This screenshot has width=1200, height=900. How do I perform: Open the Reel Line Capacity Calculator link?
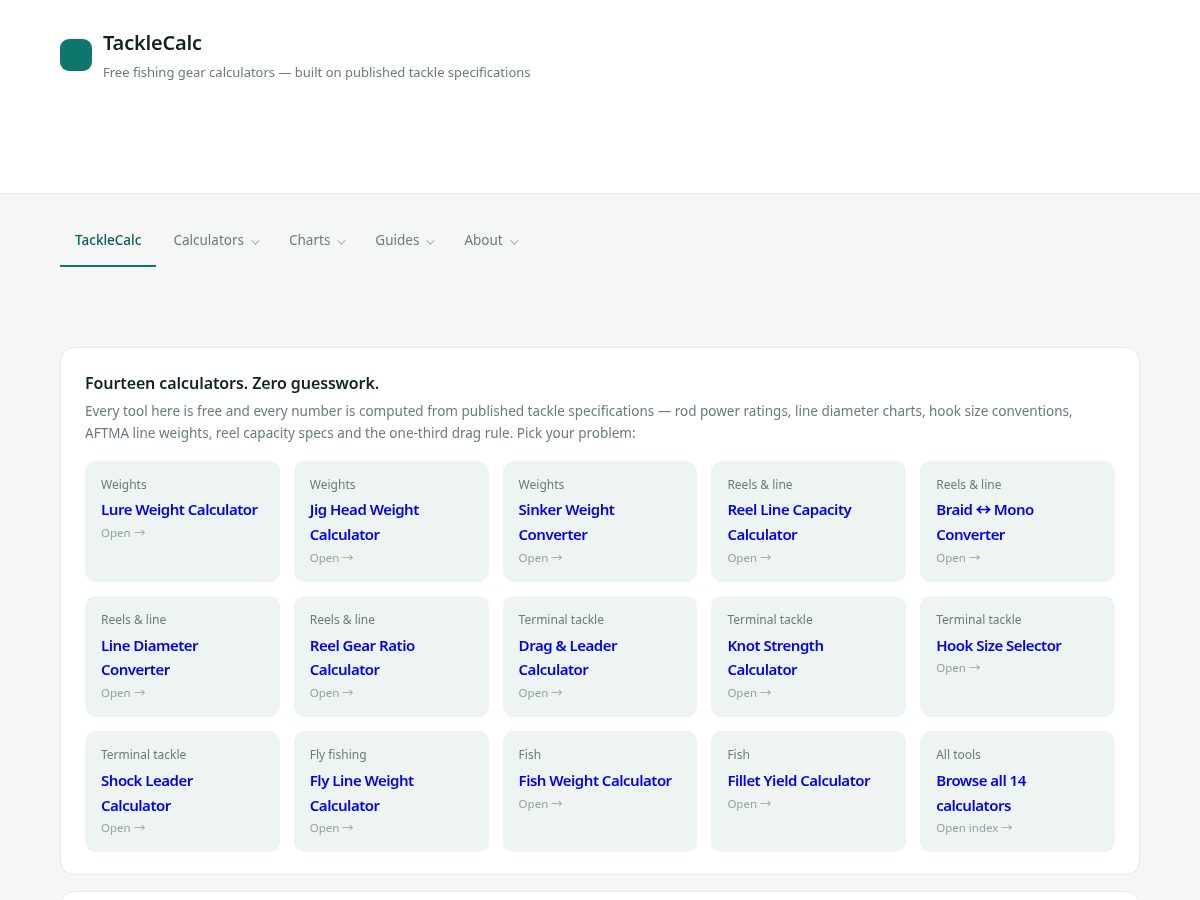pyautogui.click(x=789, y=522)
